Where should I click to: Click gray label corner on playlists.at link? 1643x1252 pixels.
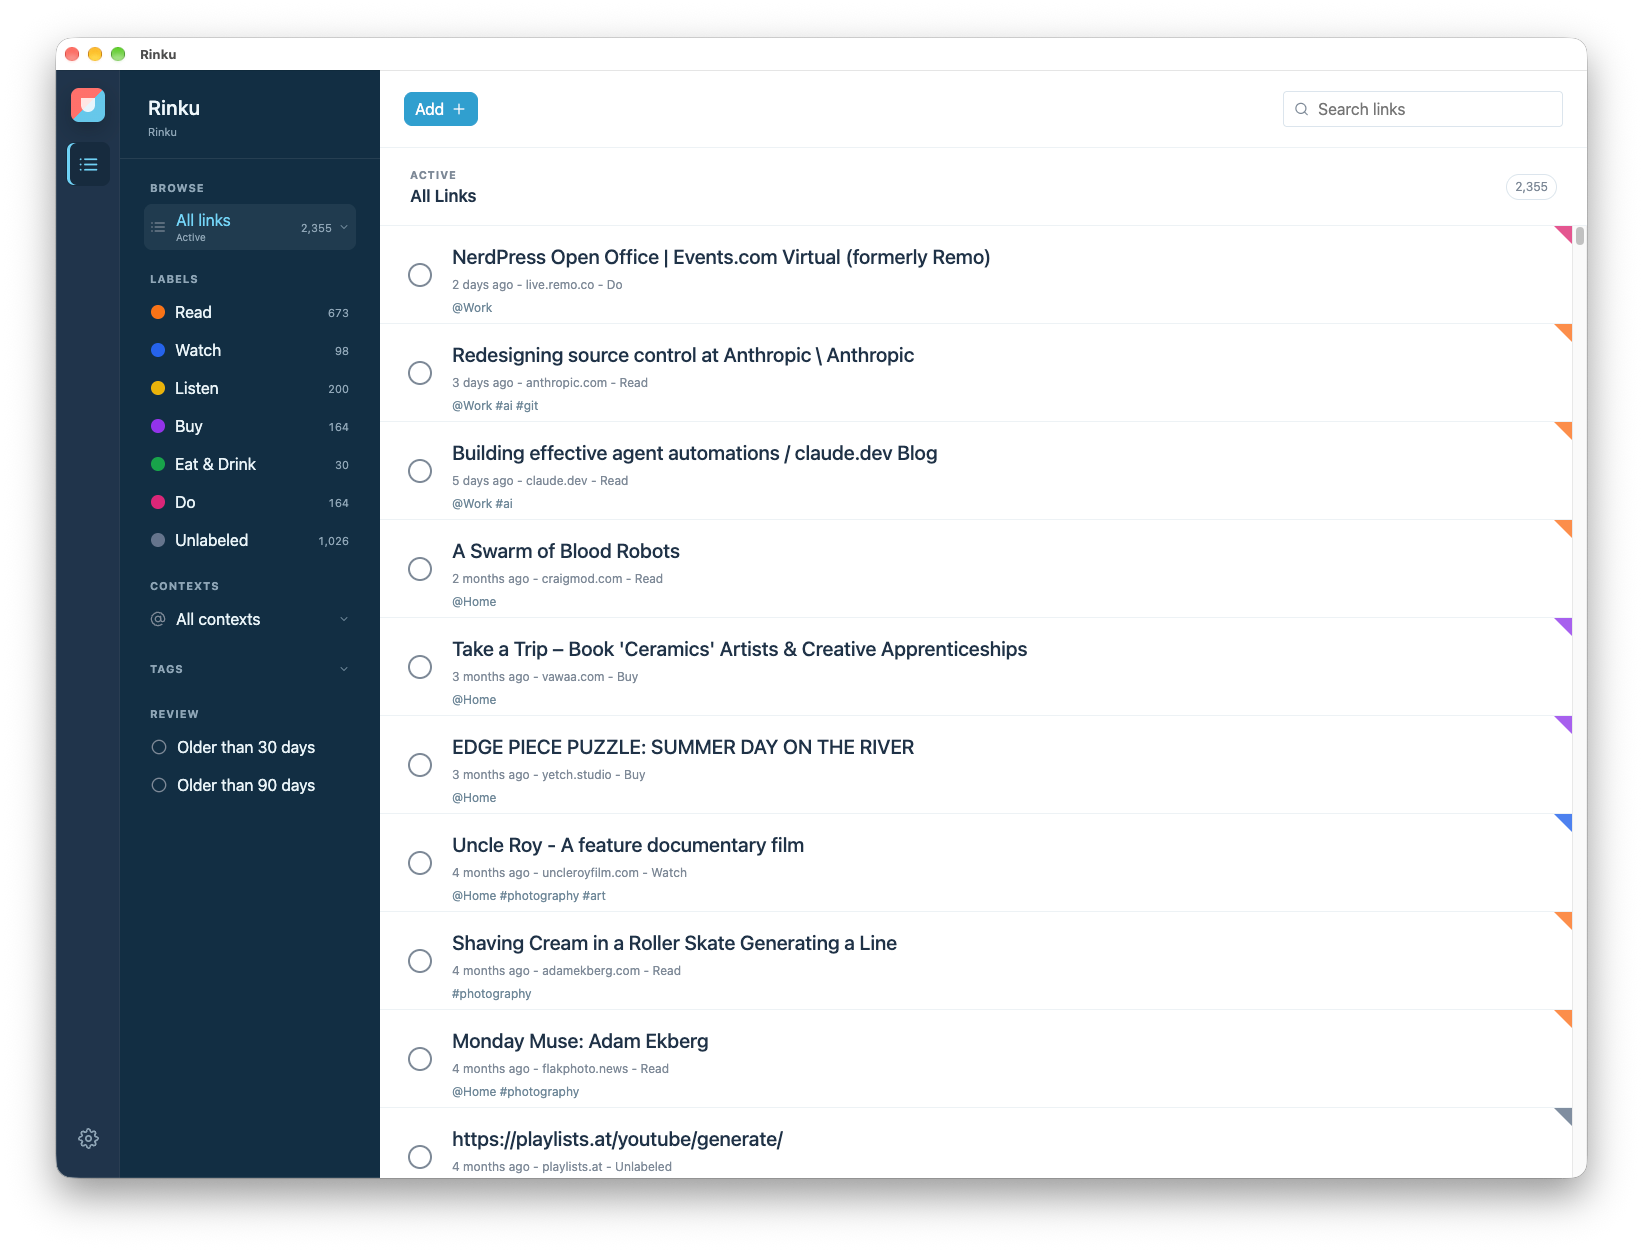tap(1564, 1116)
